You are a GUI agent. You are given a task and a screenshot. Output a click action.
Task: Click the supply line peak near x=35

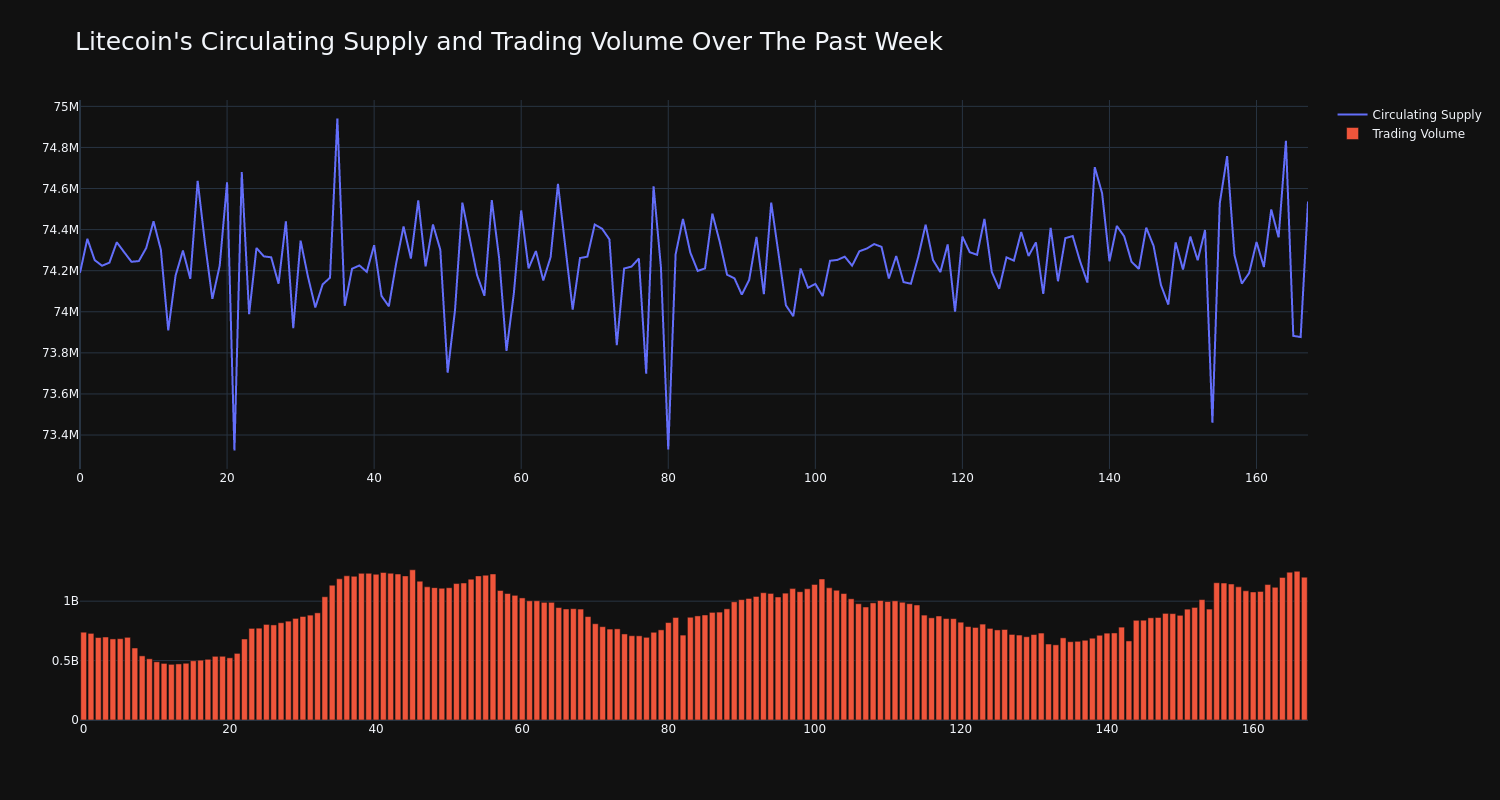point(337,119)
